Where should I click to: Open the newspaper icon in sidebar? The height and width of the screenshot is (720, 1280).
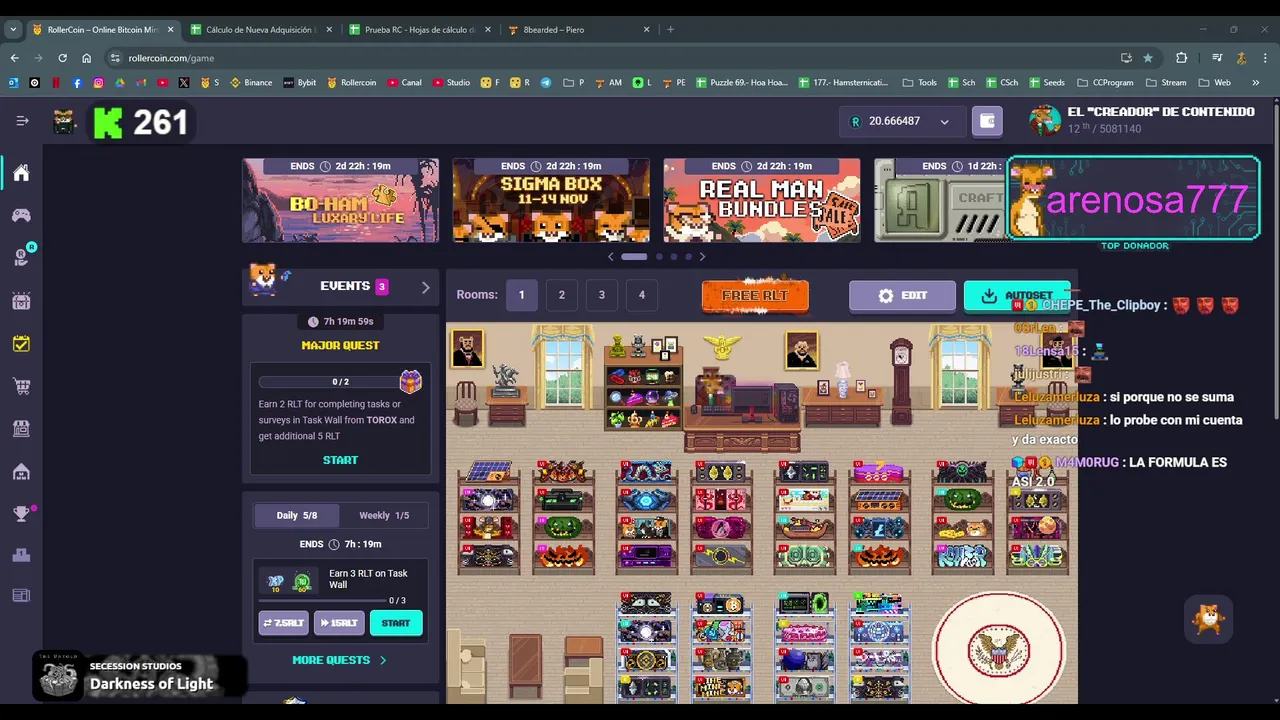pyautogui.click(x=21, y=596)
